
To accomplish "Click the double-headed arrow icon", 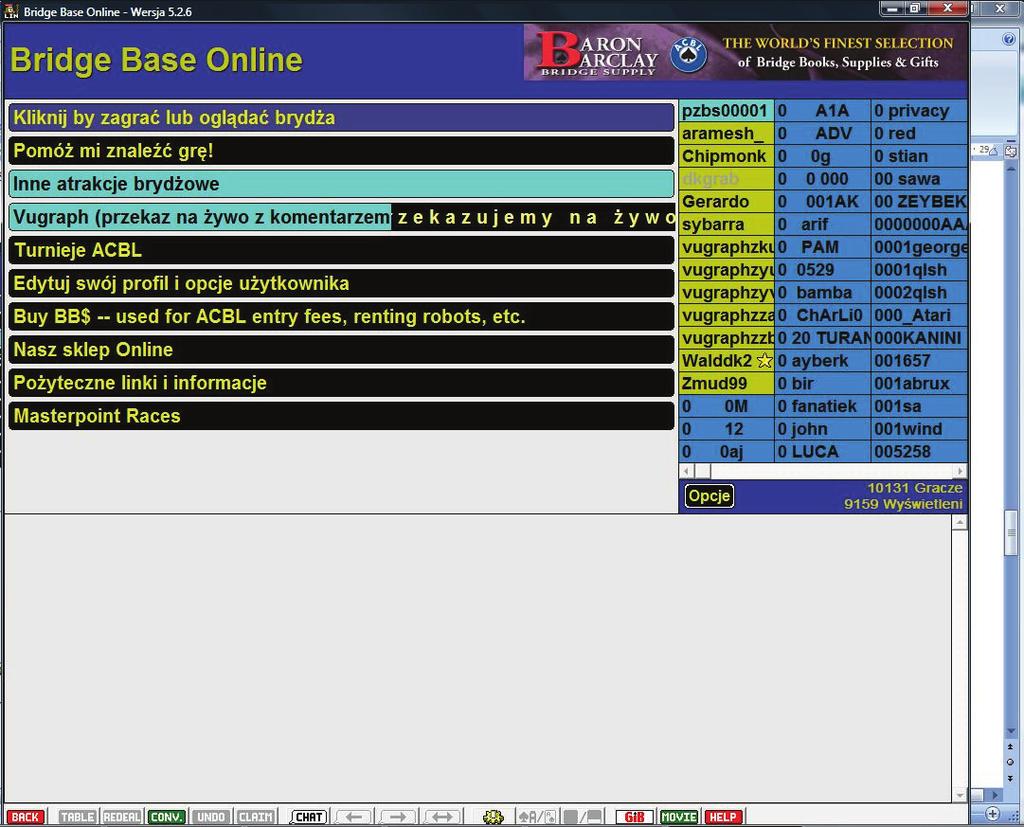I will pos(442,817).
